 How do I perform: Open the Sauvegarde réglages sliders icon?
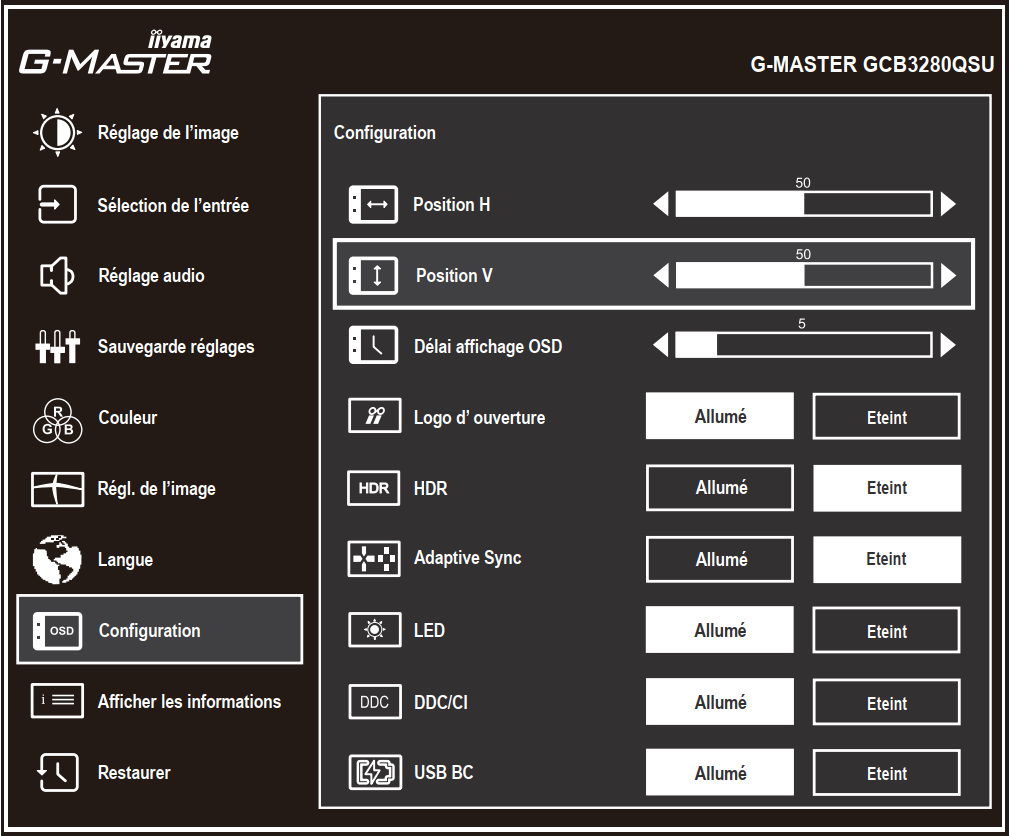(x=56, y=348)
